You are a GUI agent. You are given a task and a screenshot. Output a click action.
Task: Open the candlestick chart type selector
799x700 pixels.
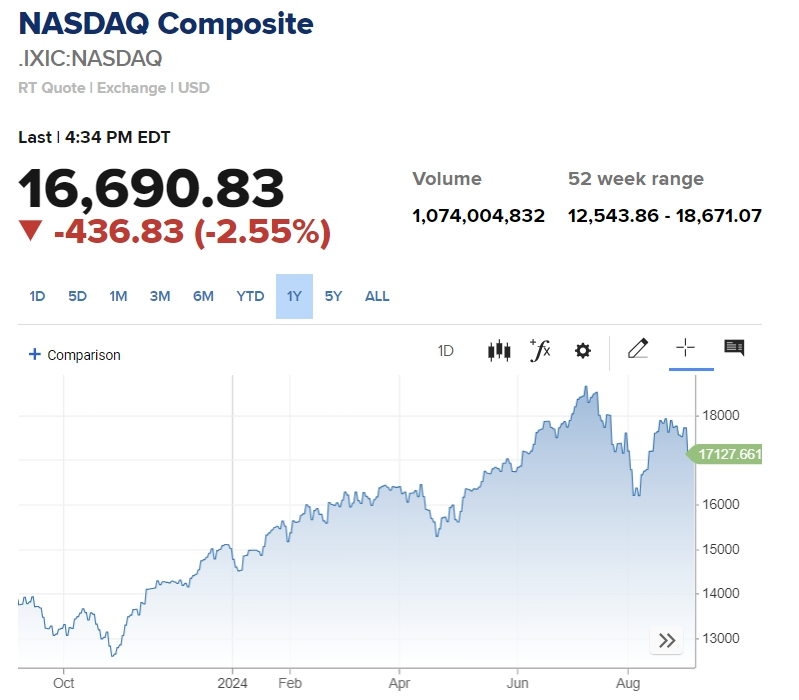pyautogui.click(x=499, y=350)
